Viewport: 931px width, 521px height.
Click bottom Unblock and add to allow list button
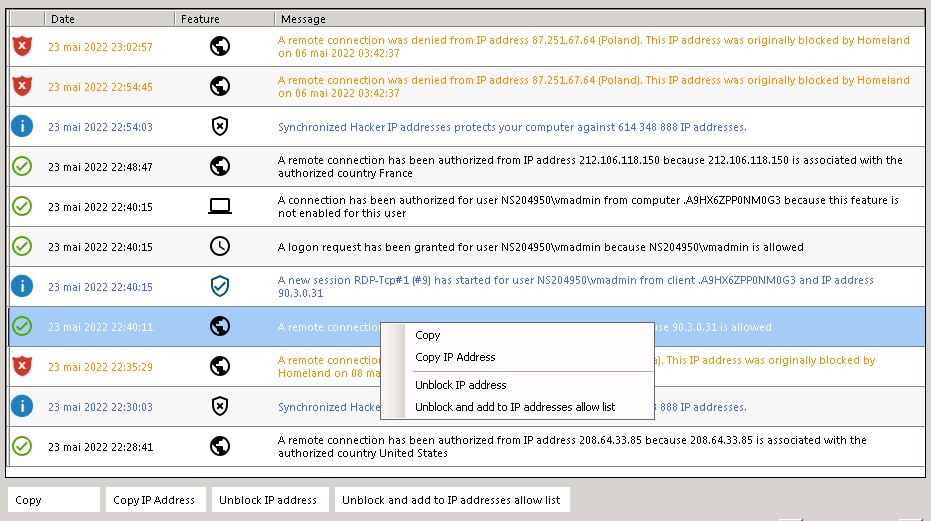coord(452,500)
